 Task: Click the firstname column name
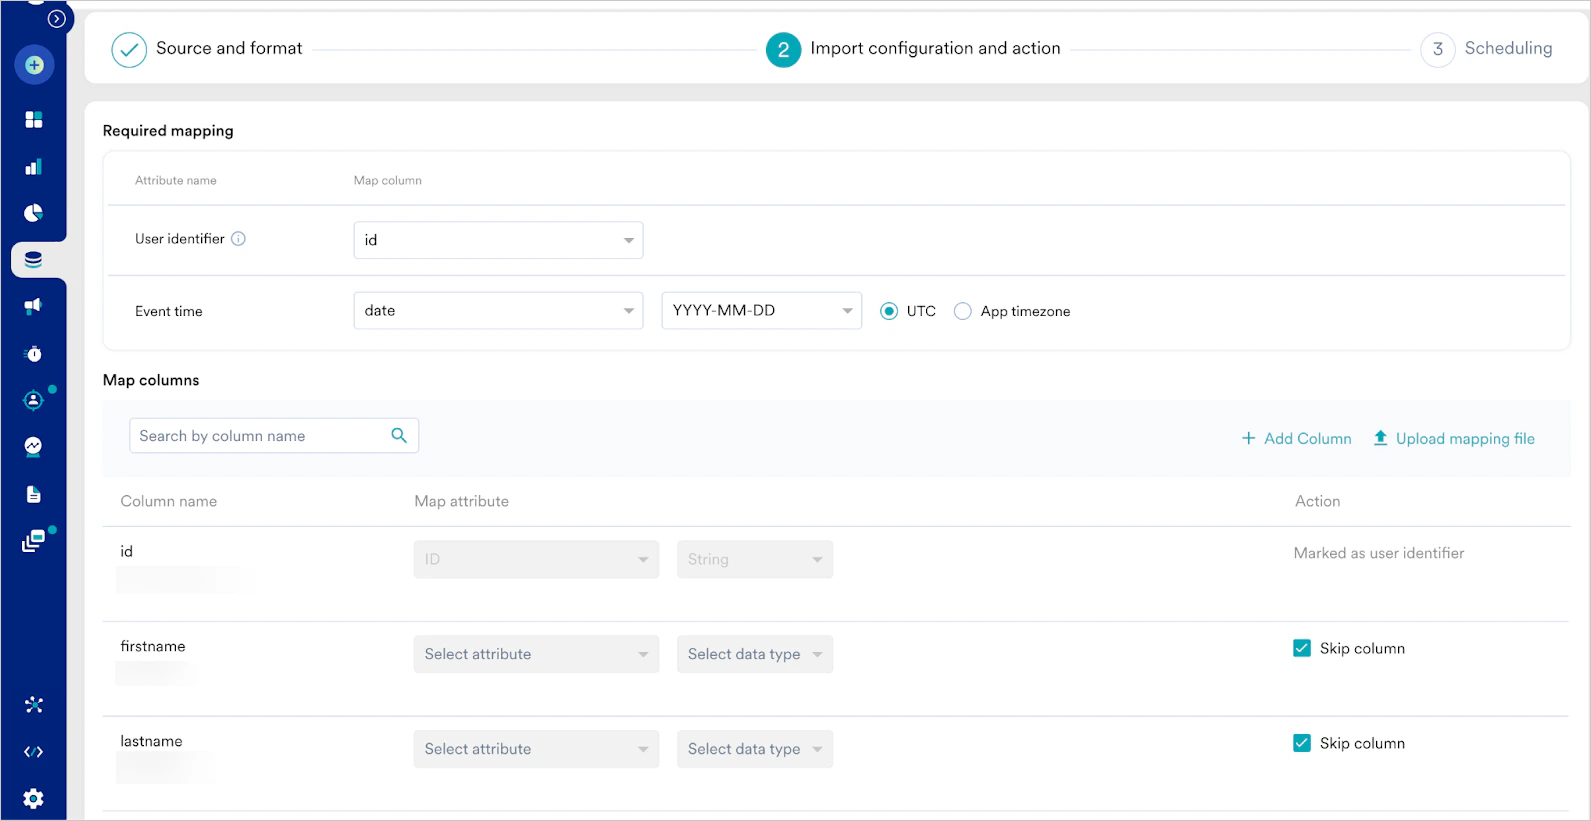pos(153,646)
